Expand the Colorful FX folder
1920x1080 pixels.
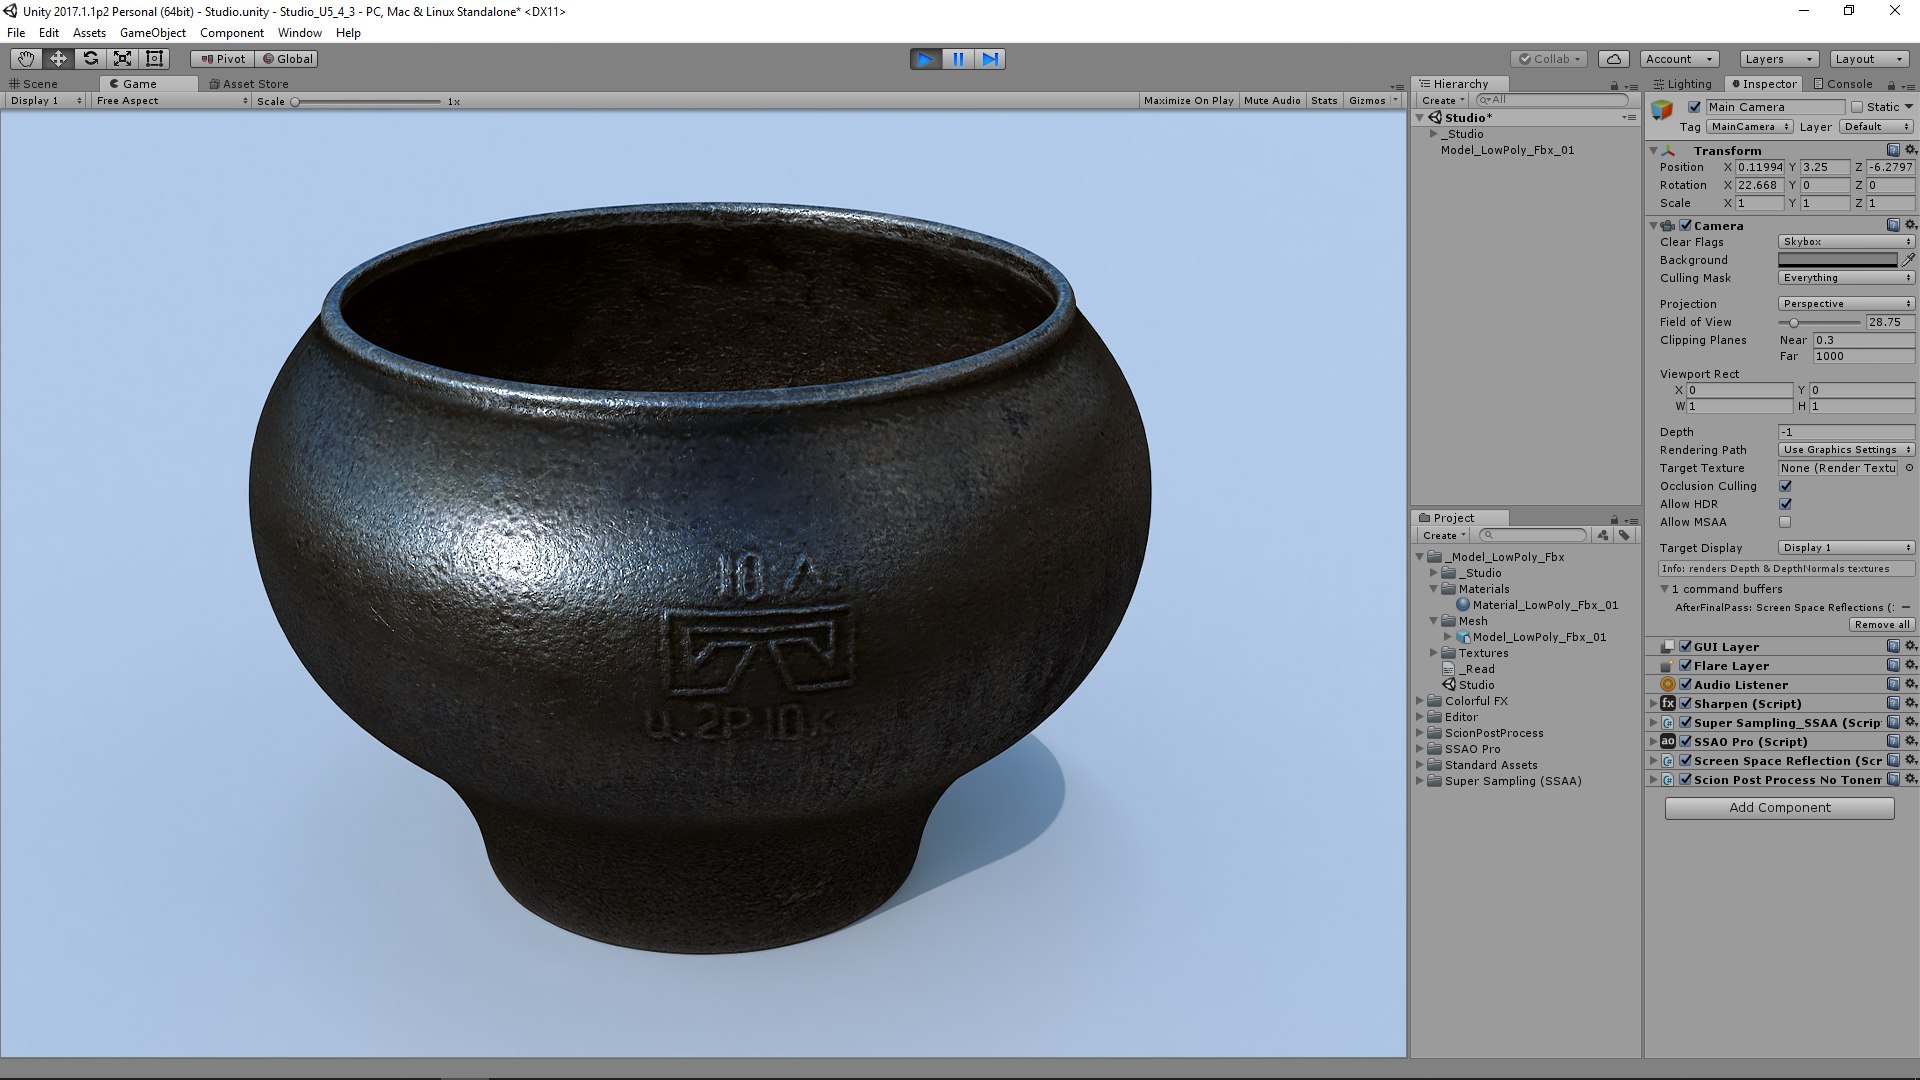1420,701
